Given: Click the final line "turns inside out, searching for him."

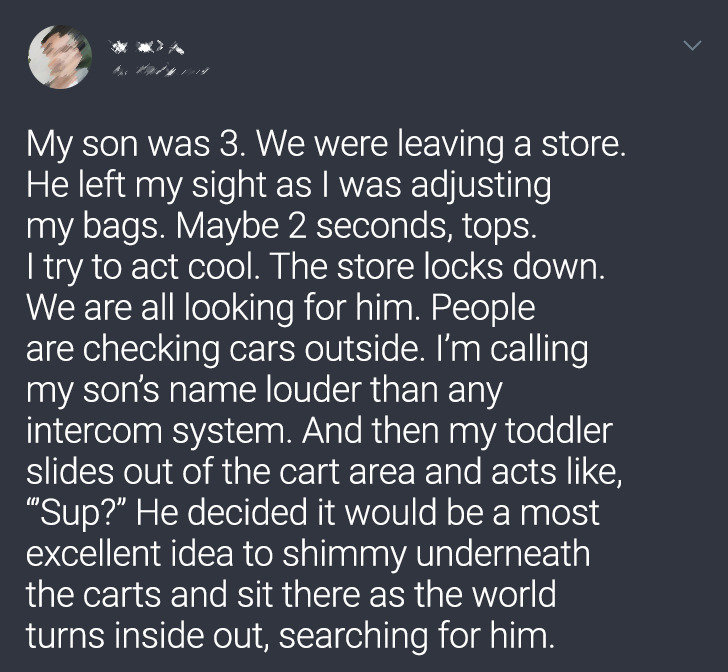Looking at the screenshot, I should pos(290,636).
